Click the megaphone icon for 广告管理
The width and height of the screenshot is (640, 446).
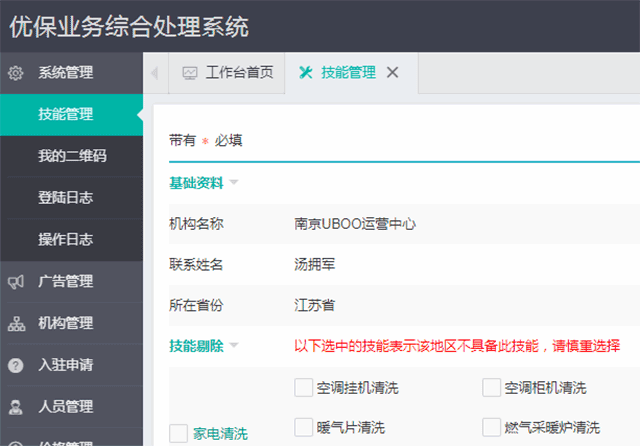click(16, 281)
